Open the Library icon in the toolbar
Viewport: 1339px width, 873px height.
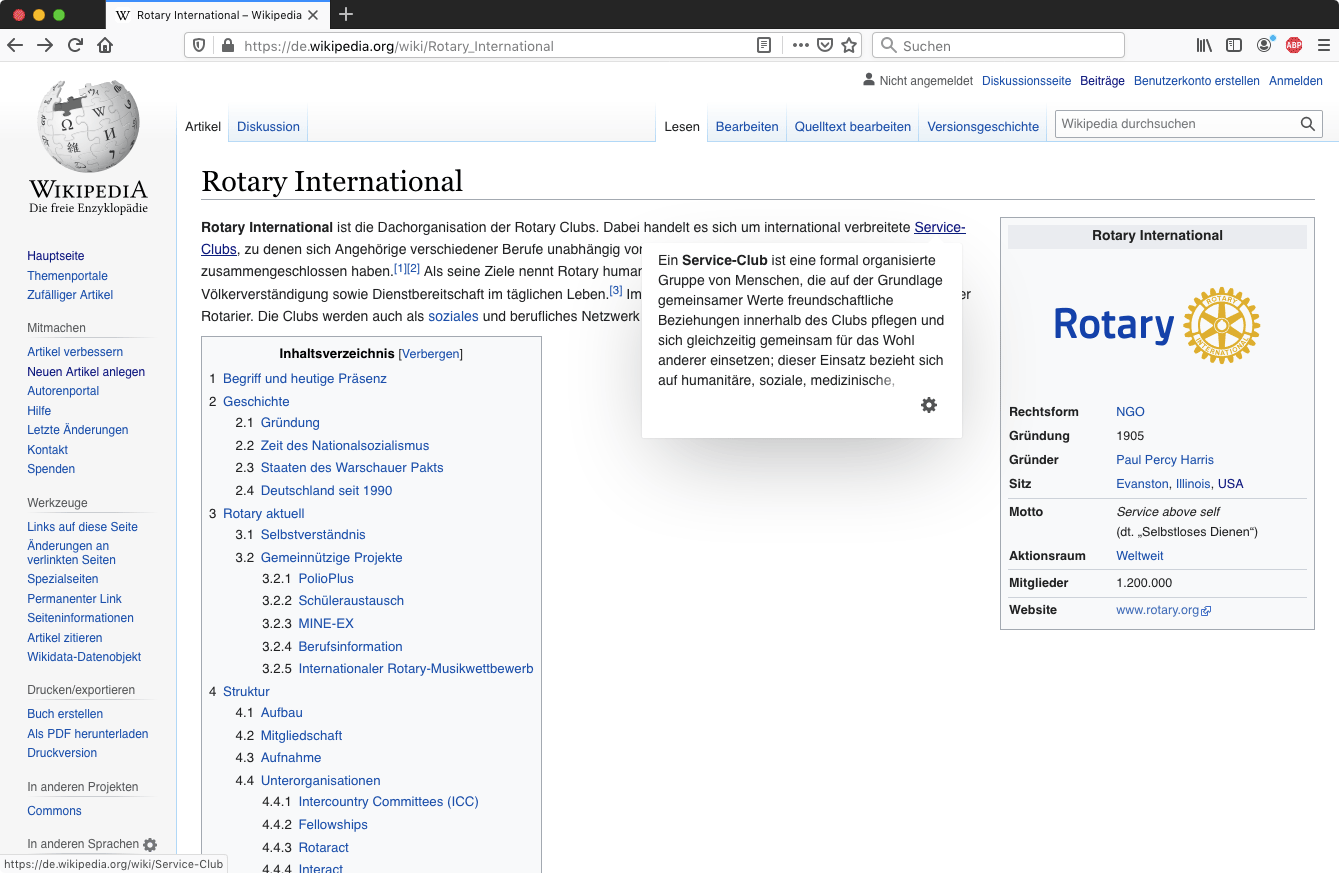[1204, 45]
